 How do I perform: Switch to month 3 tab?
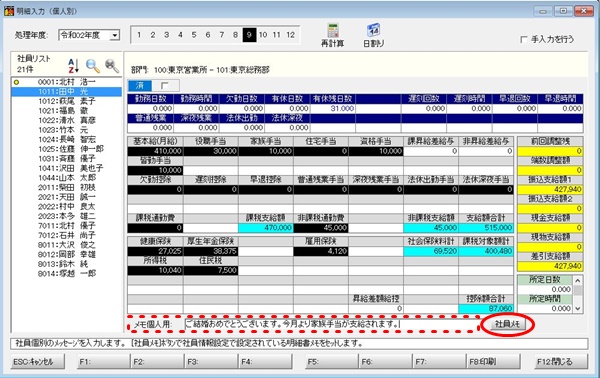(166, 35)
